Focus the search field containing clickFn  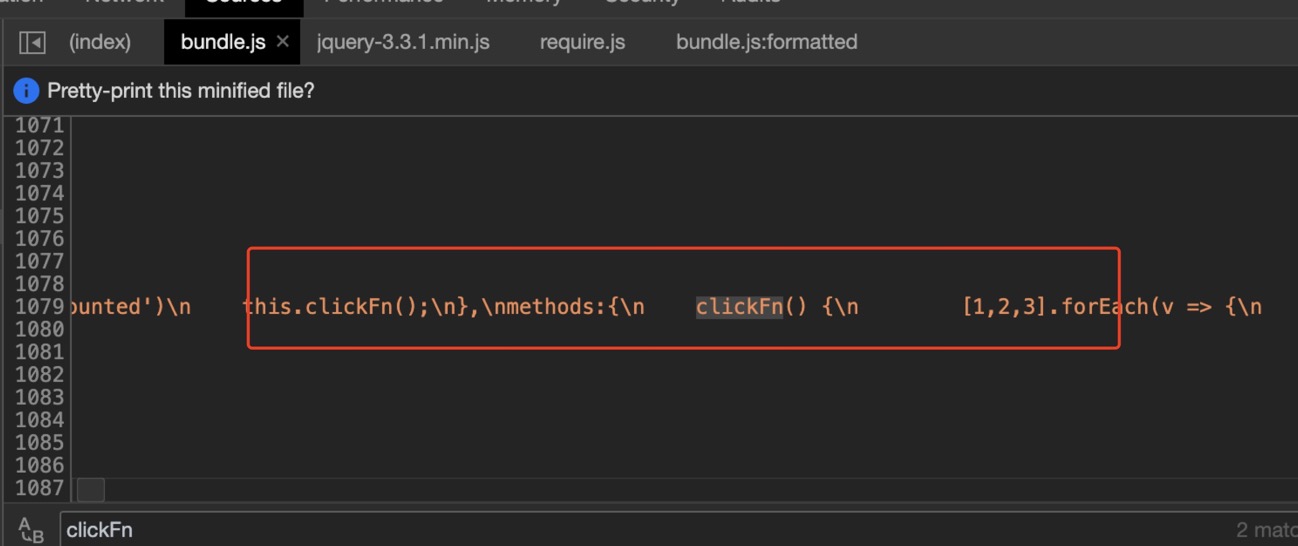tap(600, 530)
